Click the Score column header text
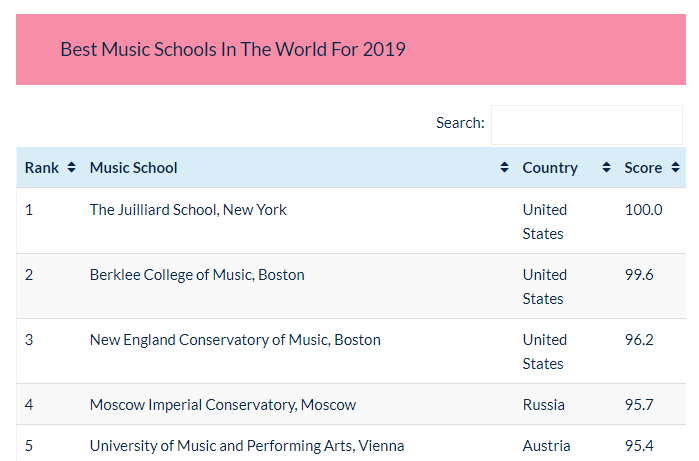The width and height of the screenshot is (699, 461). click(643, 168)
